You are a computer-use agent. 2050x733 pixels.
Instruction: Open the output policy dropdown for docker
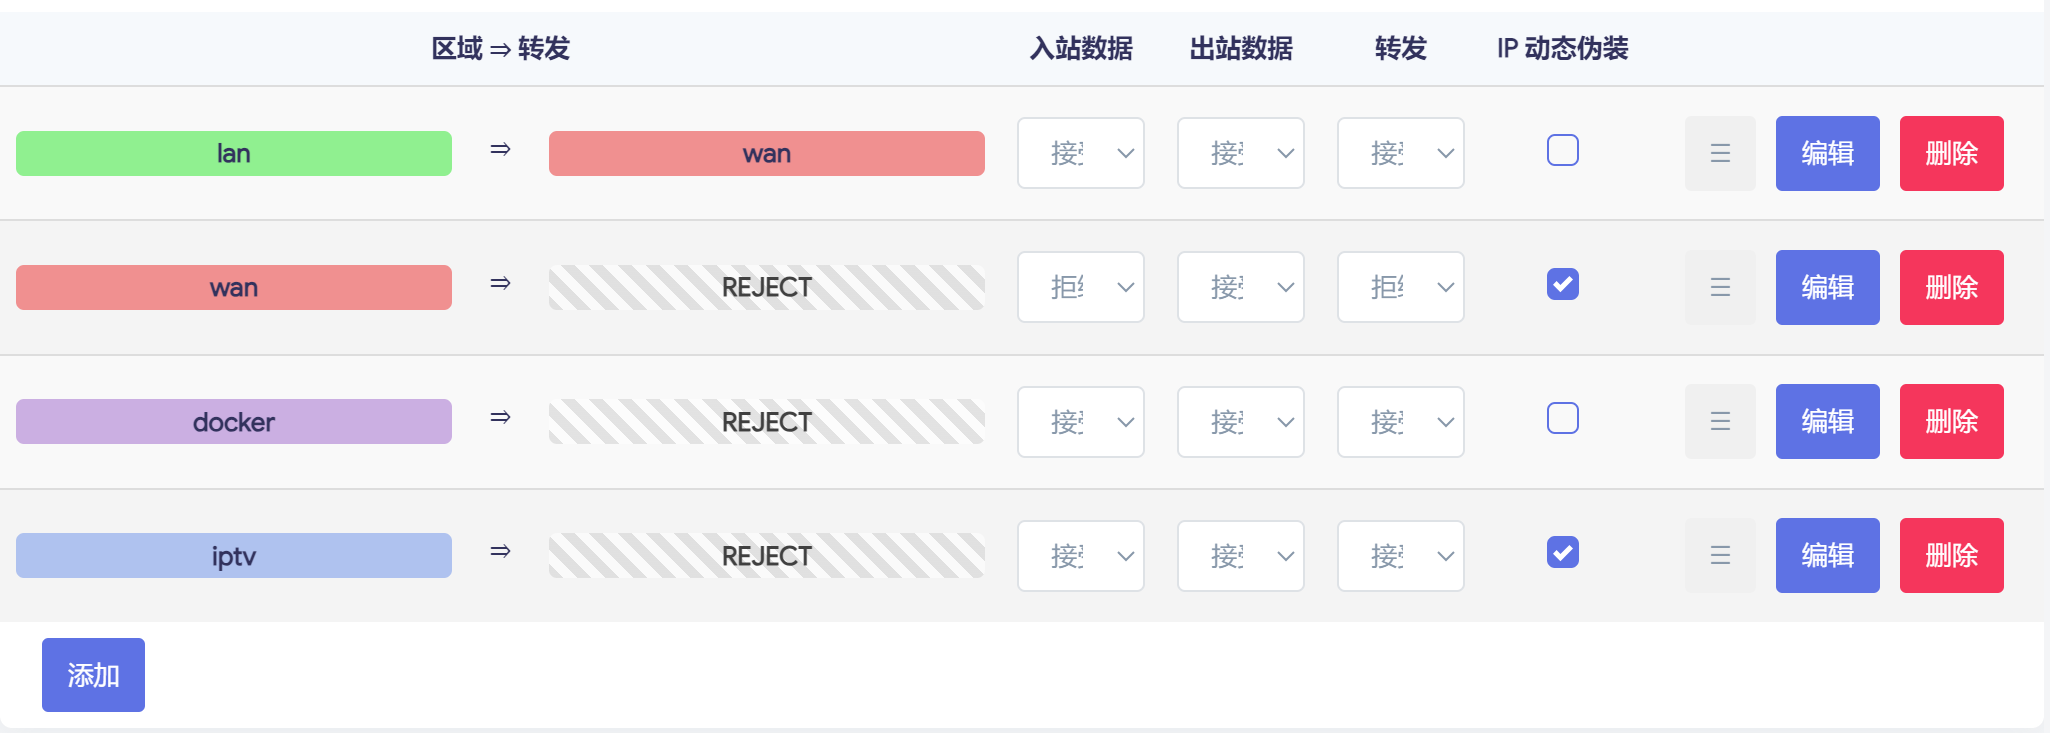click(1240, 421)
